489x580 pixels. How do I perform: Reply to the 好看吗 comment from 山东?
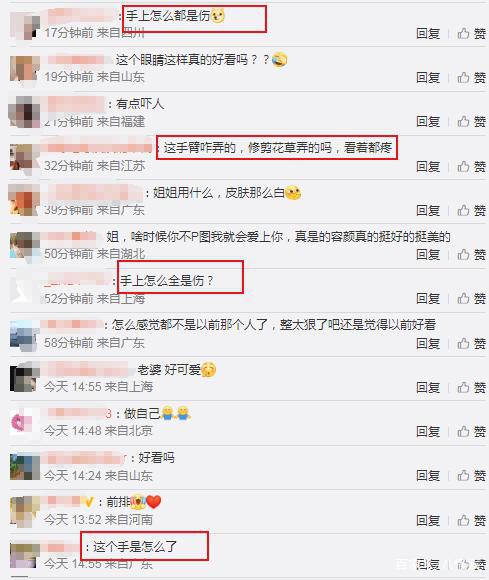(x=428, y=475)
